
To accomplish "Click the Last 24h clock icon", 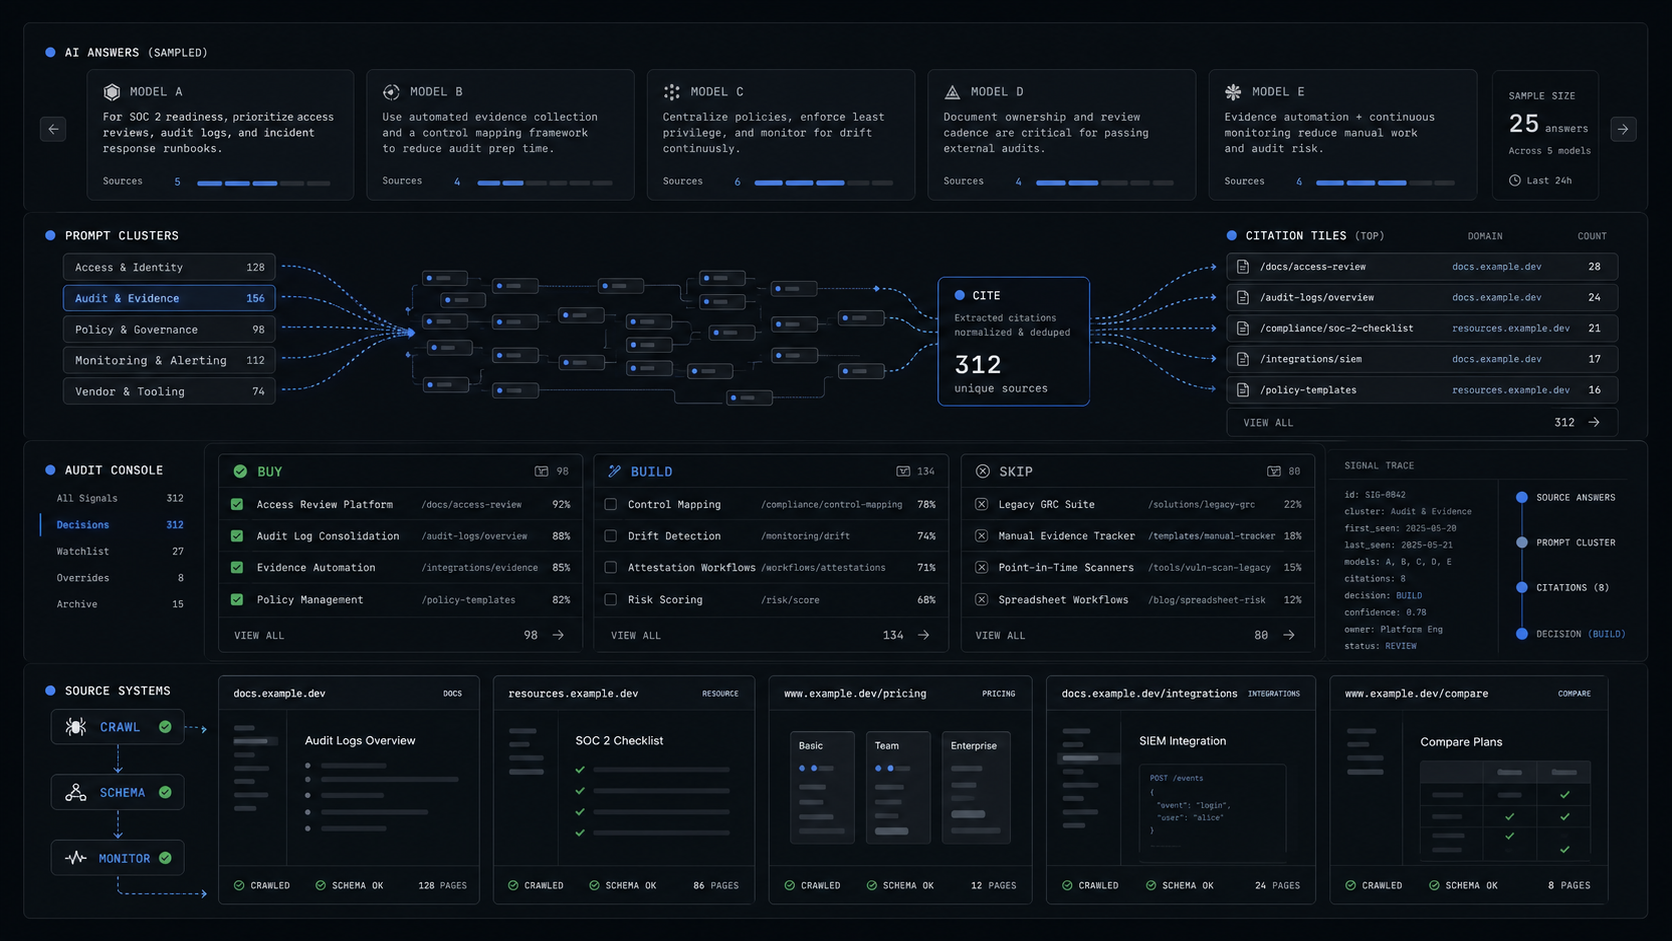I will pos(1515,180).
